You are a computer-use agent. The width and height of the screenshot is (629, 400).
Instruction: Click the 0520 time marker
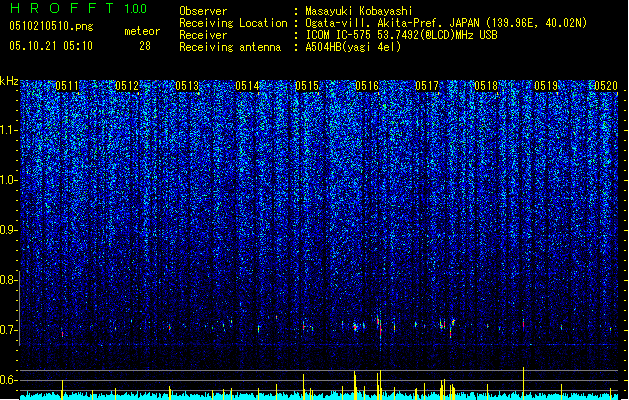(x=606, y=86)
